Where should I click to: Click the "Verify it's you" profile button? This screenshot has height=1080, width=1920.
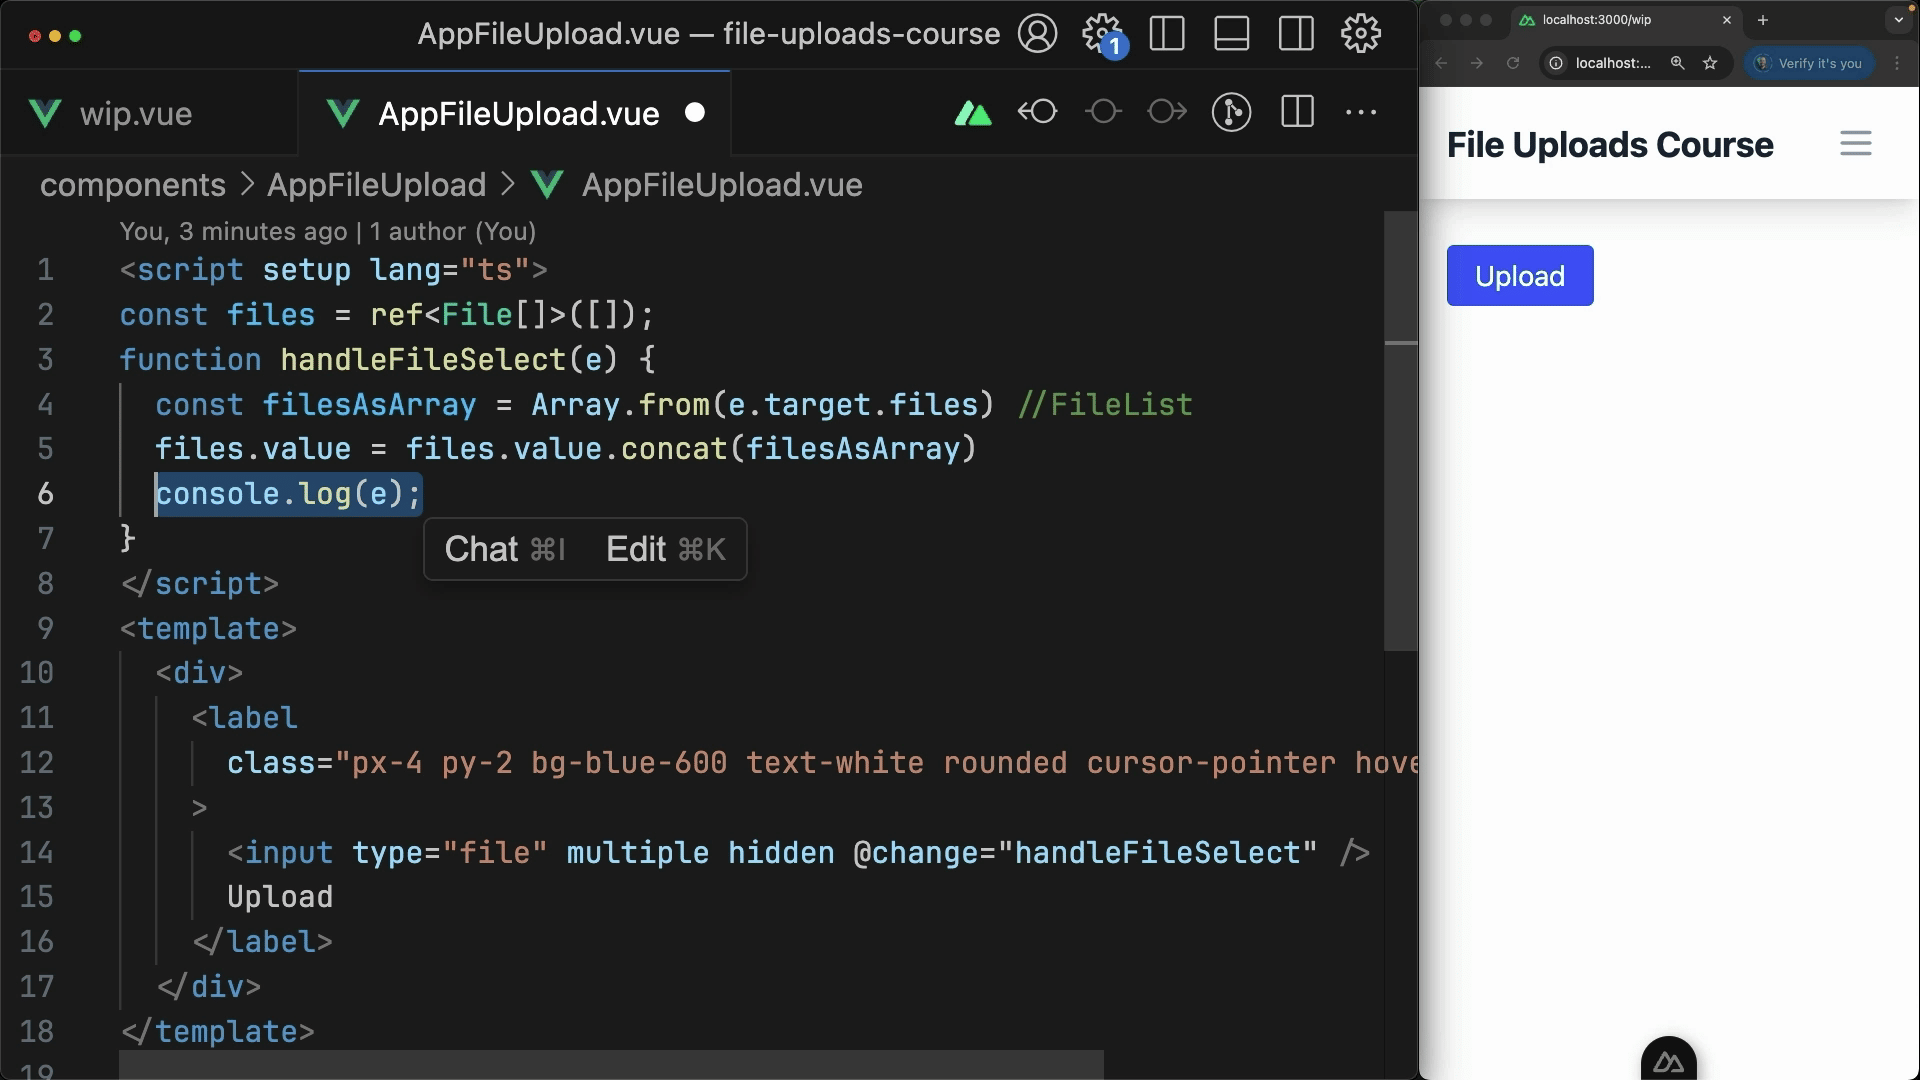pos(1809,63)
